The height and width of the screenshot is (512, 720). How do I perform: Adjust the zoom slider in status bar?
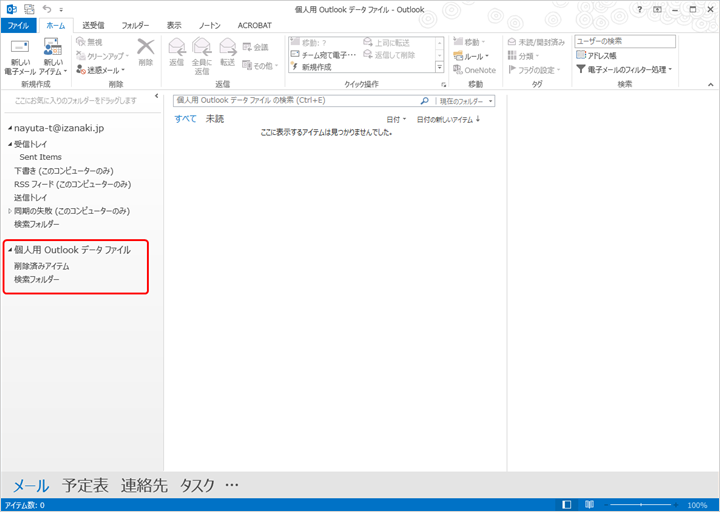(x=641, y=505)
